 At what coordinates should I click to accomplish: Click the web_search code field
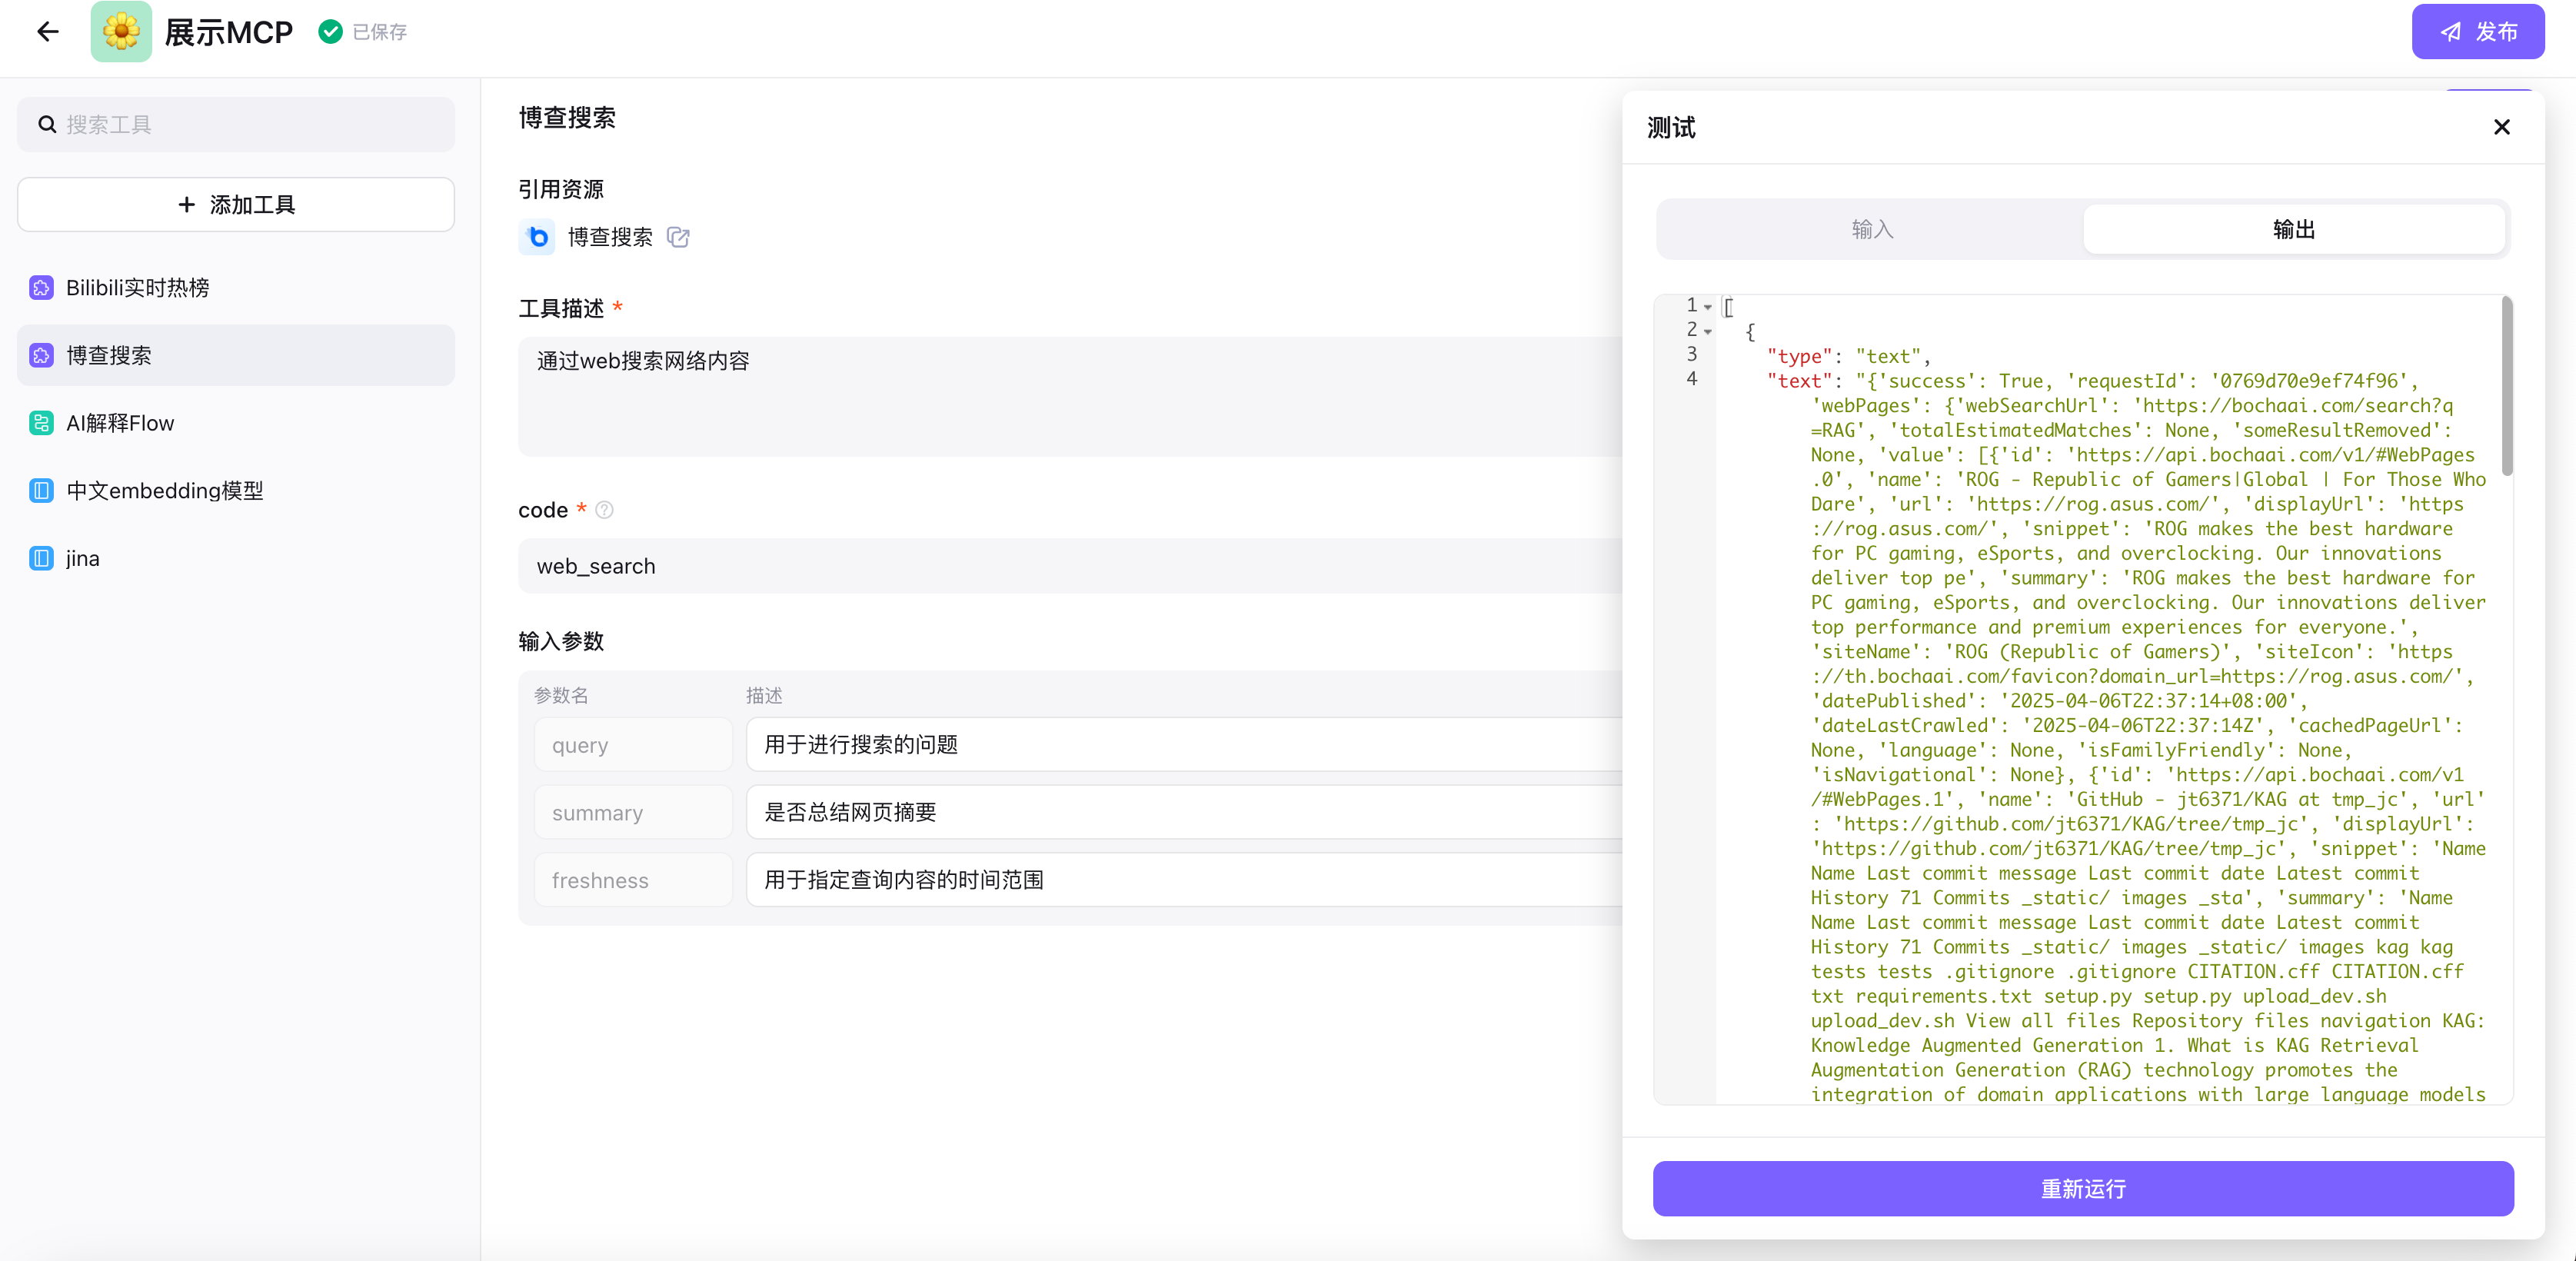point(1070,566)
